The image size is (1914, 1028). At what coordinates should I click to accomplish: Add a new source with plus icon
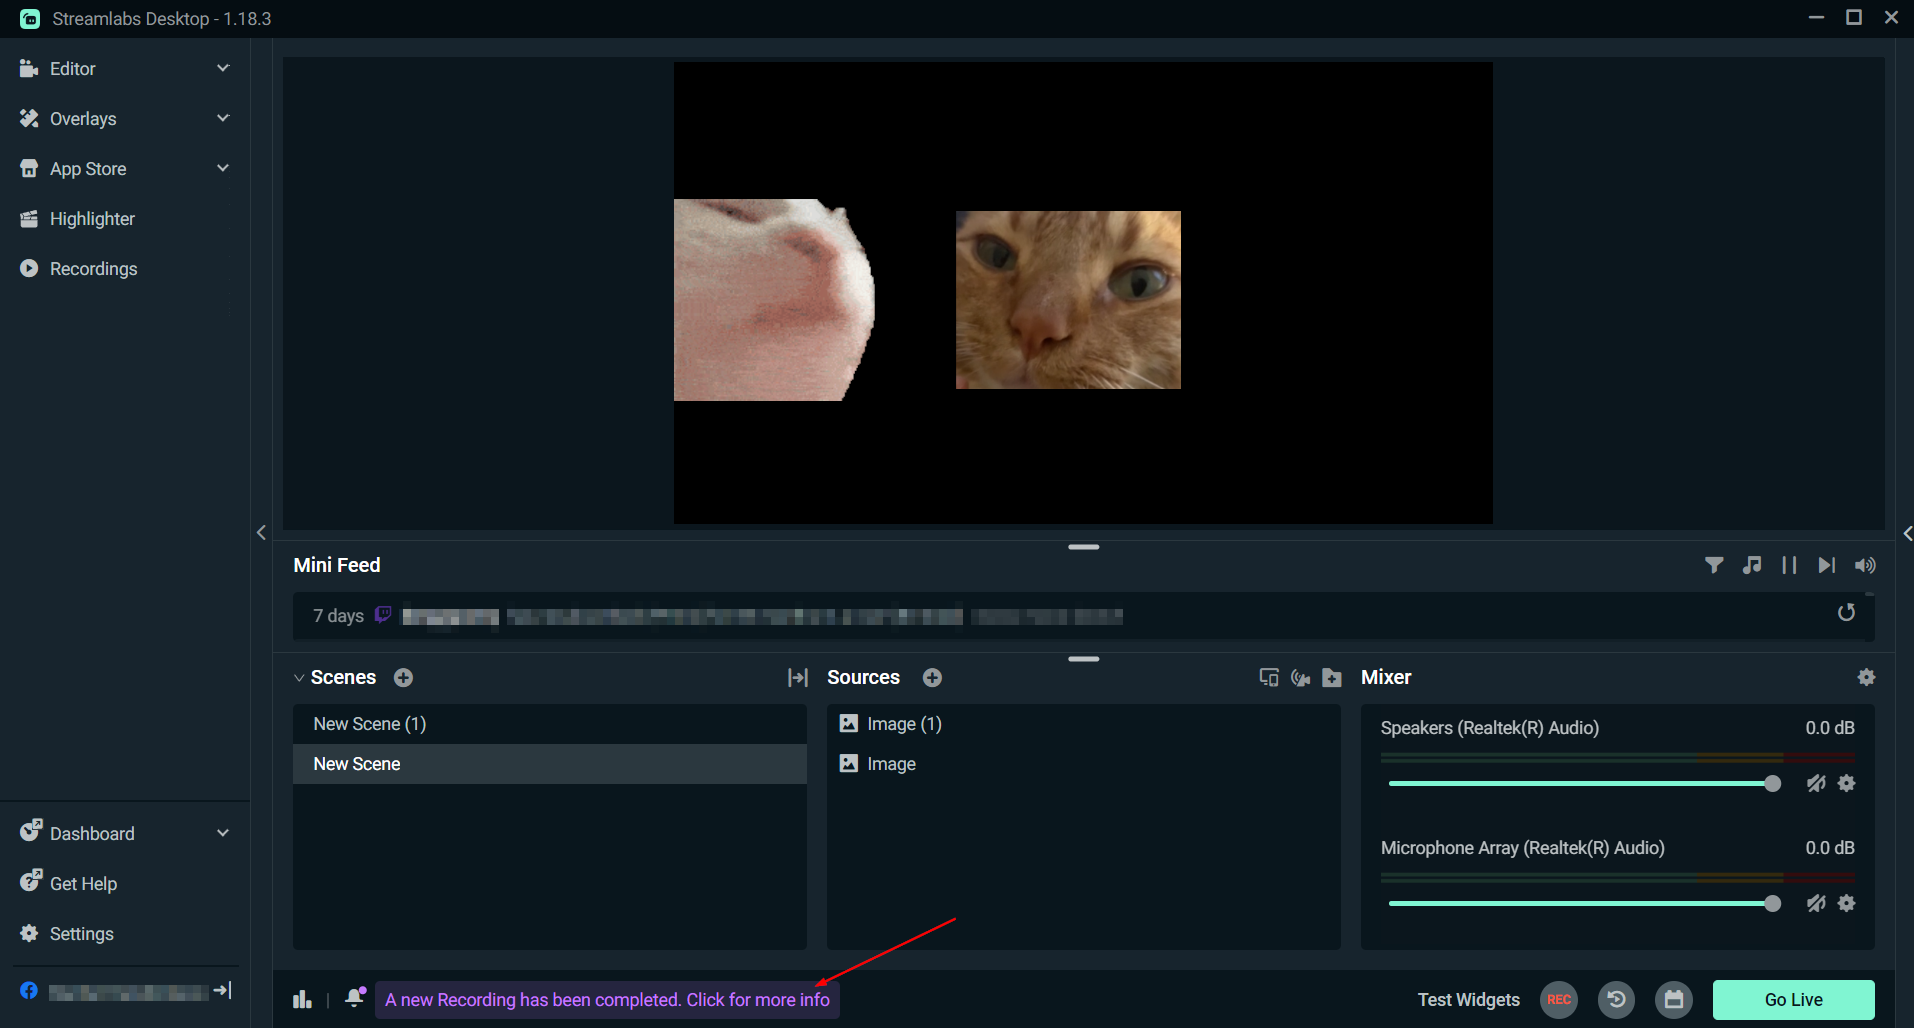tap(932, 678)
